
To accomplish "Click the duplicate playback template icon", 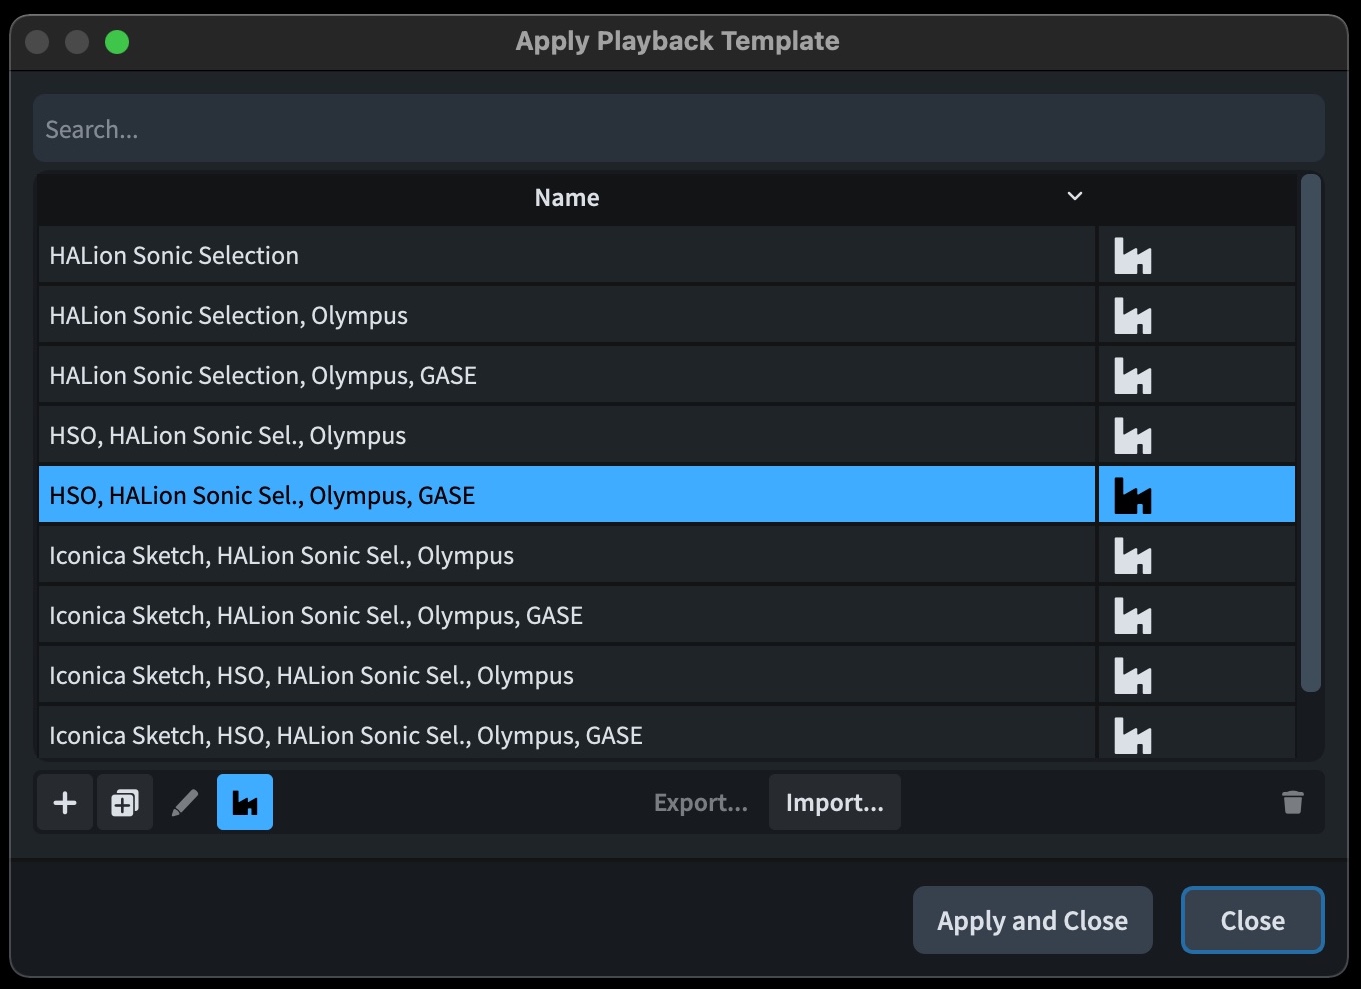I will tap(125, 803).
